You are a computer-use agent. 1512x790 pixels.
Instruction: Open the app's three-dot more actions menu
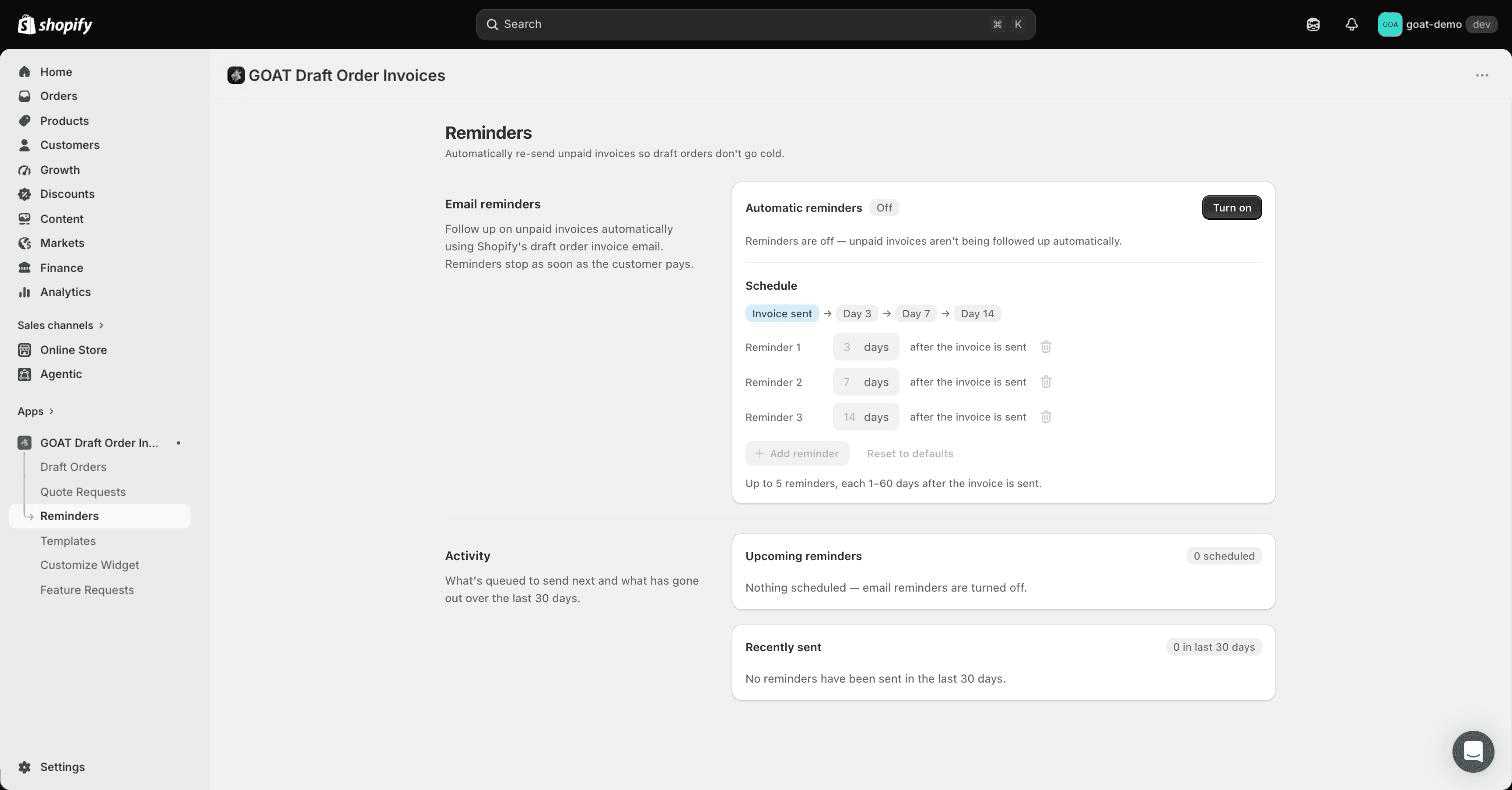point(1482,75)
